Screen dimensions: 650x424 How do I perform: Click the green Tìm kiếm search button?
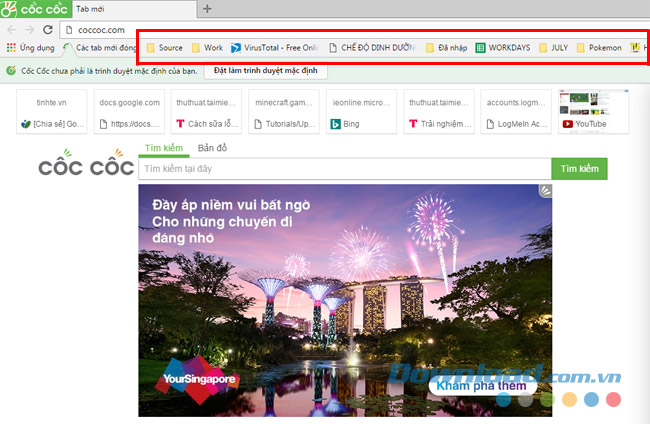coord(579,169)
